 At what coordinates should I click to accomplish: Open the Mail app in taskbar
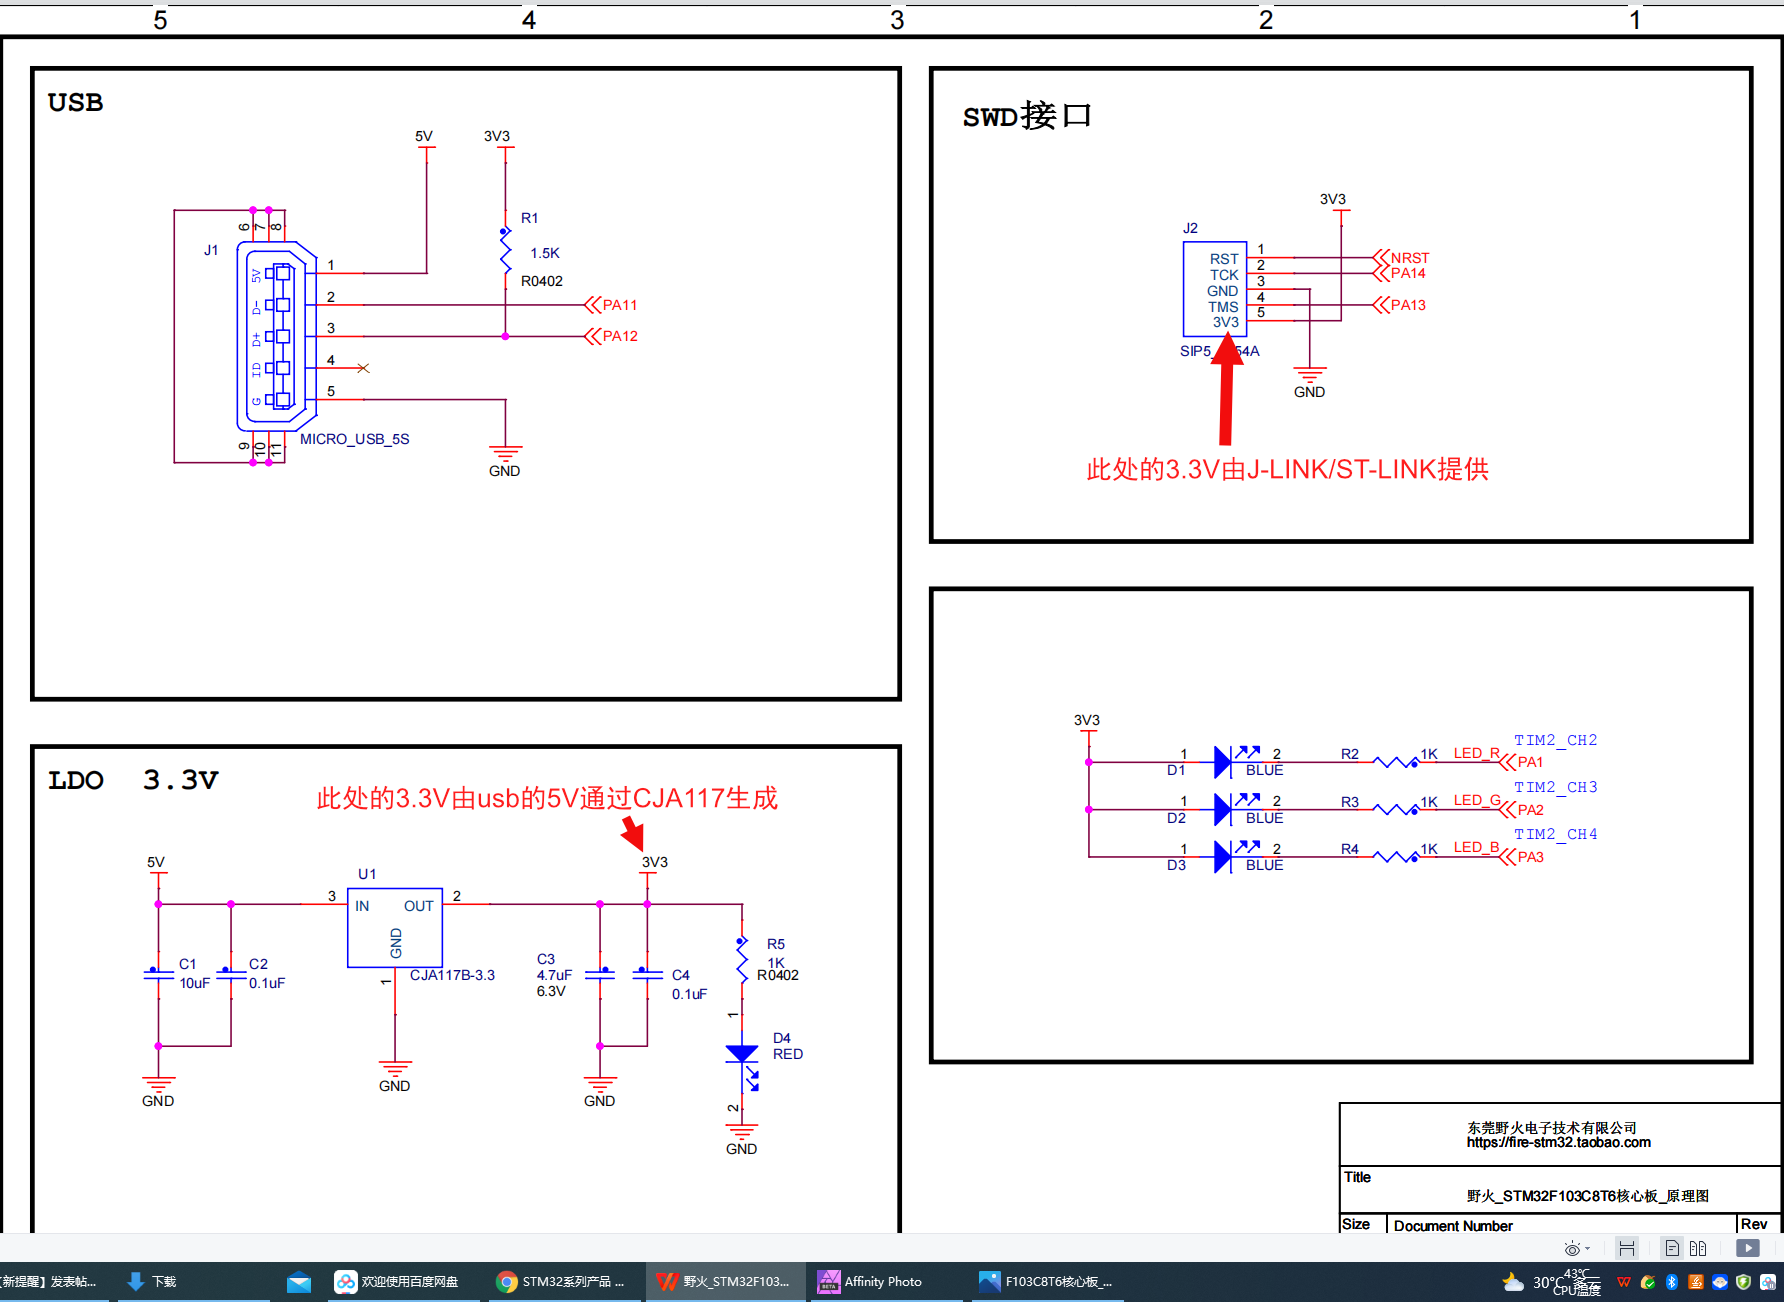click(298, 1282)
